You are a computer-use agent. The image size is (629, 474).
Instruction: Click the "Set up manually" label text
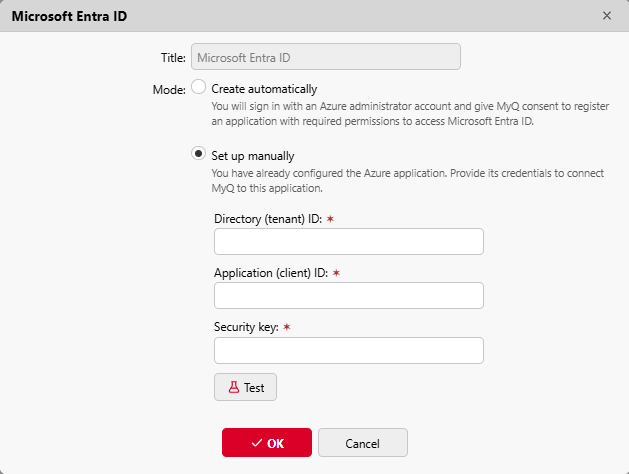point(253,156)
